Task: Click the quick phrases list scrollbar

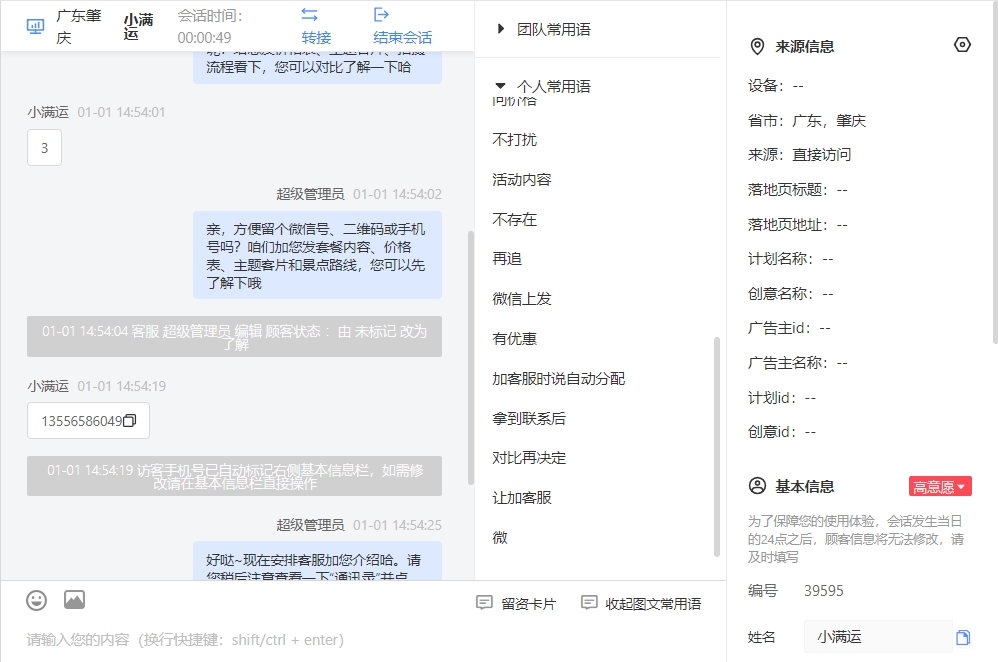Action: [717, 447]
